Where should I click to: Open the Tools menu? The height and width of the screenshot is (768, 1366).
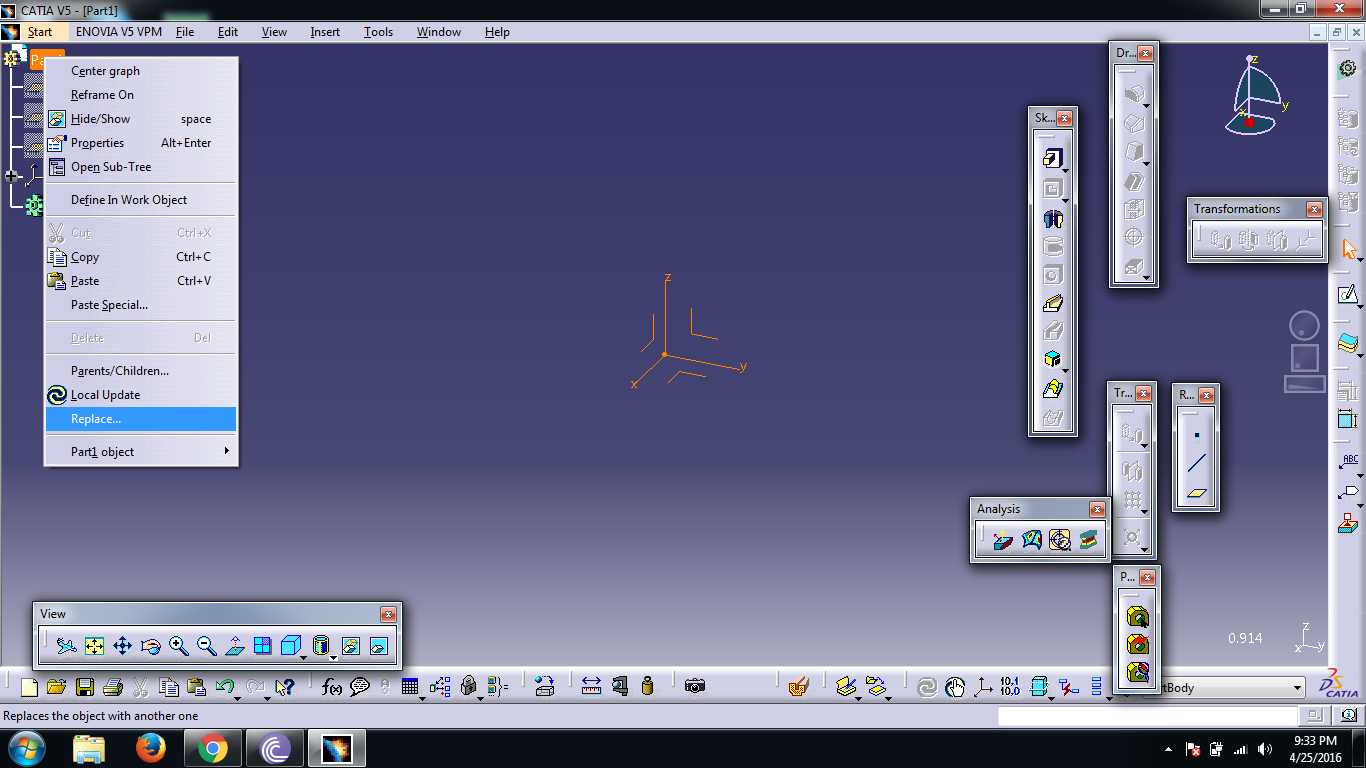[x=378, y=32]
